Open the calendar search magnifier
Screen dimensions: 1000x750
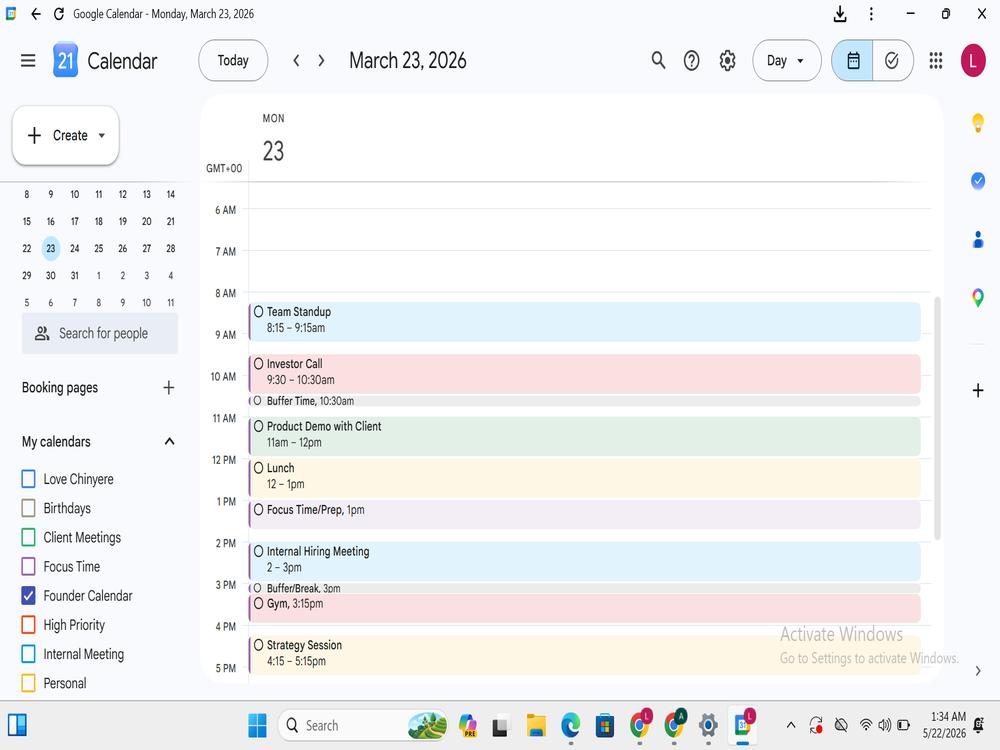(x=658, y=61)
